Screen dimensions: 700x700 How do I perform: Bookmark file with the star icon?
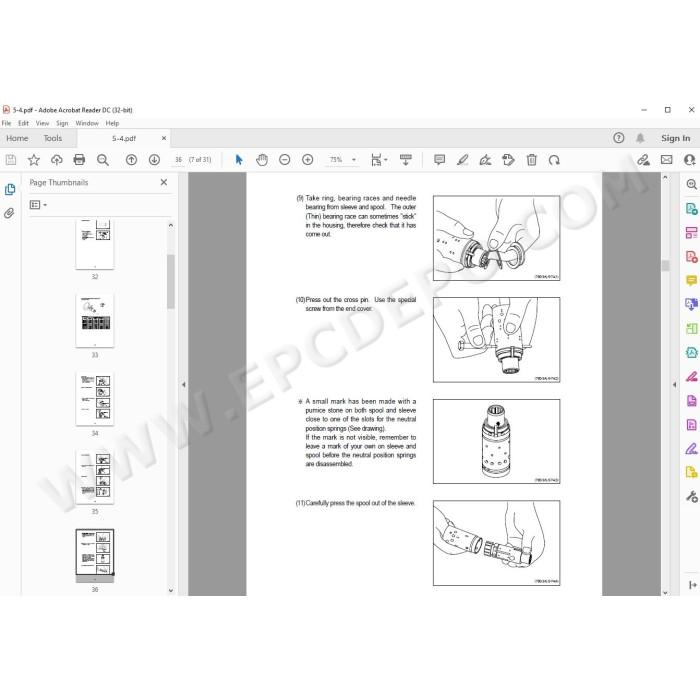[34, 160]
